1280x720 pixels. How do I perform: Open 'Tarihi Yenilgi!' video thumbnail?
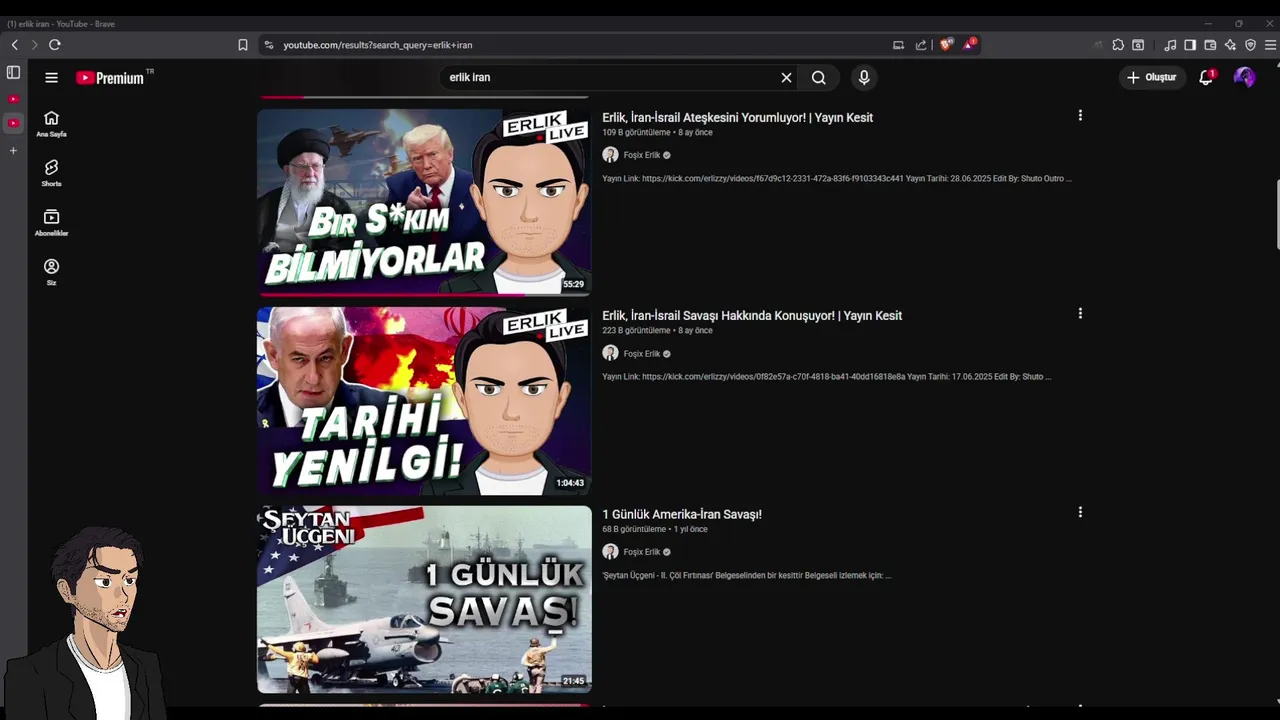(424, 400)
